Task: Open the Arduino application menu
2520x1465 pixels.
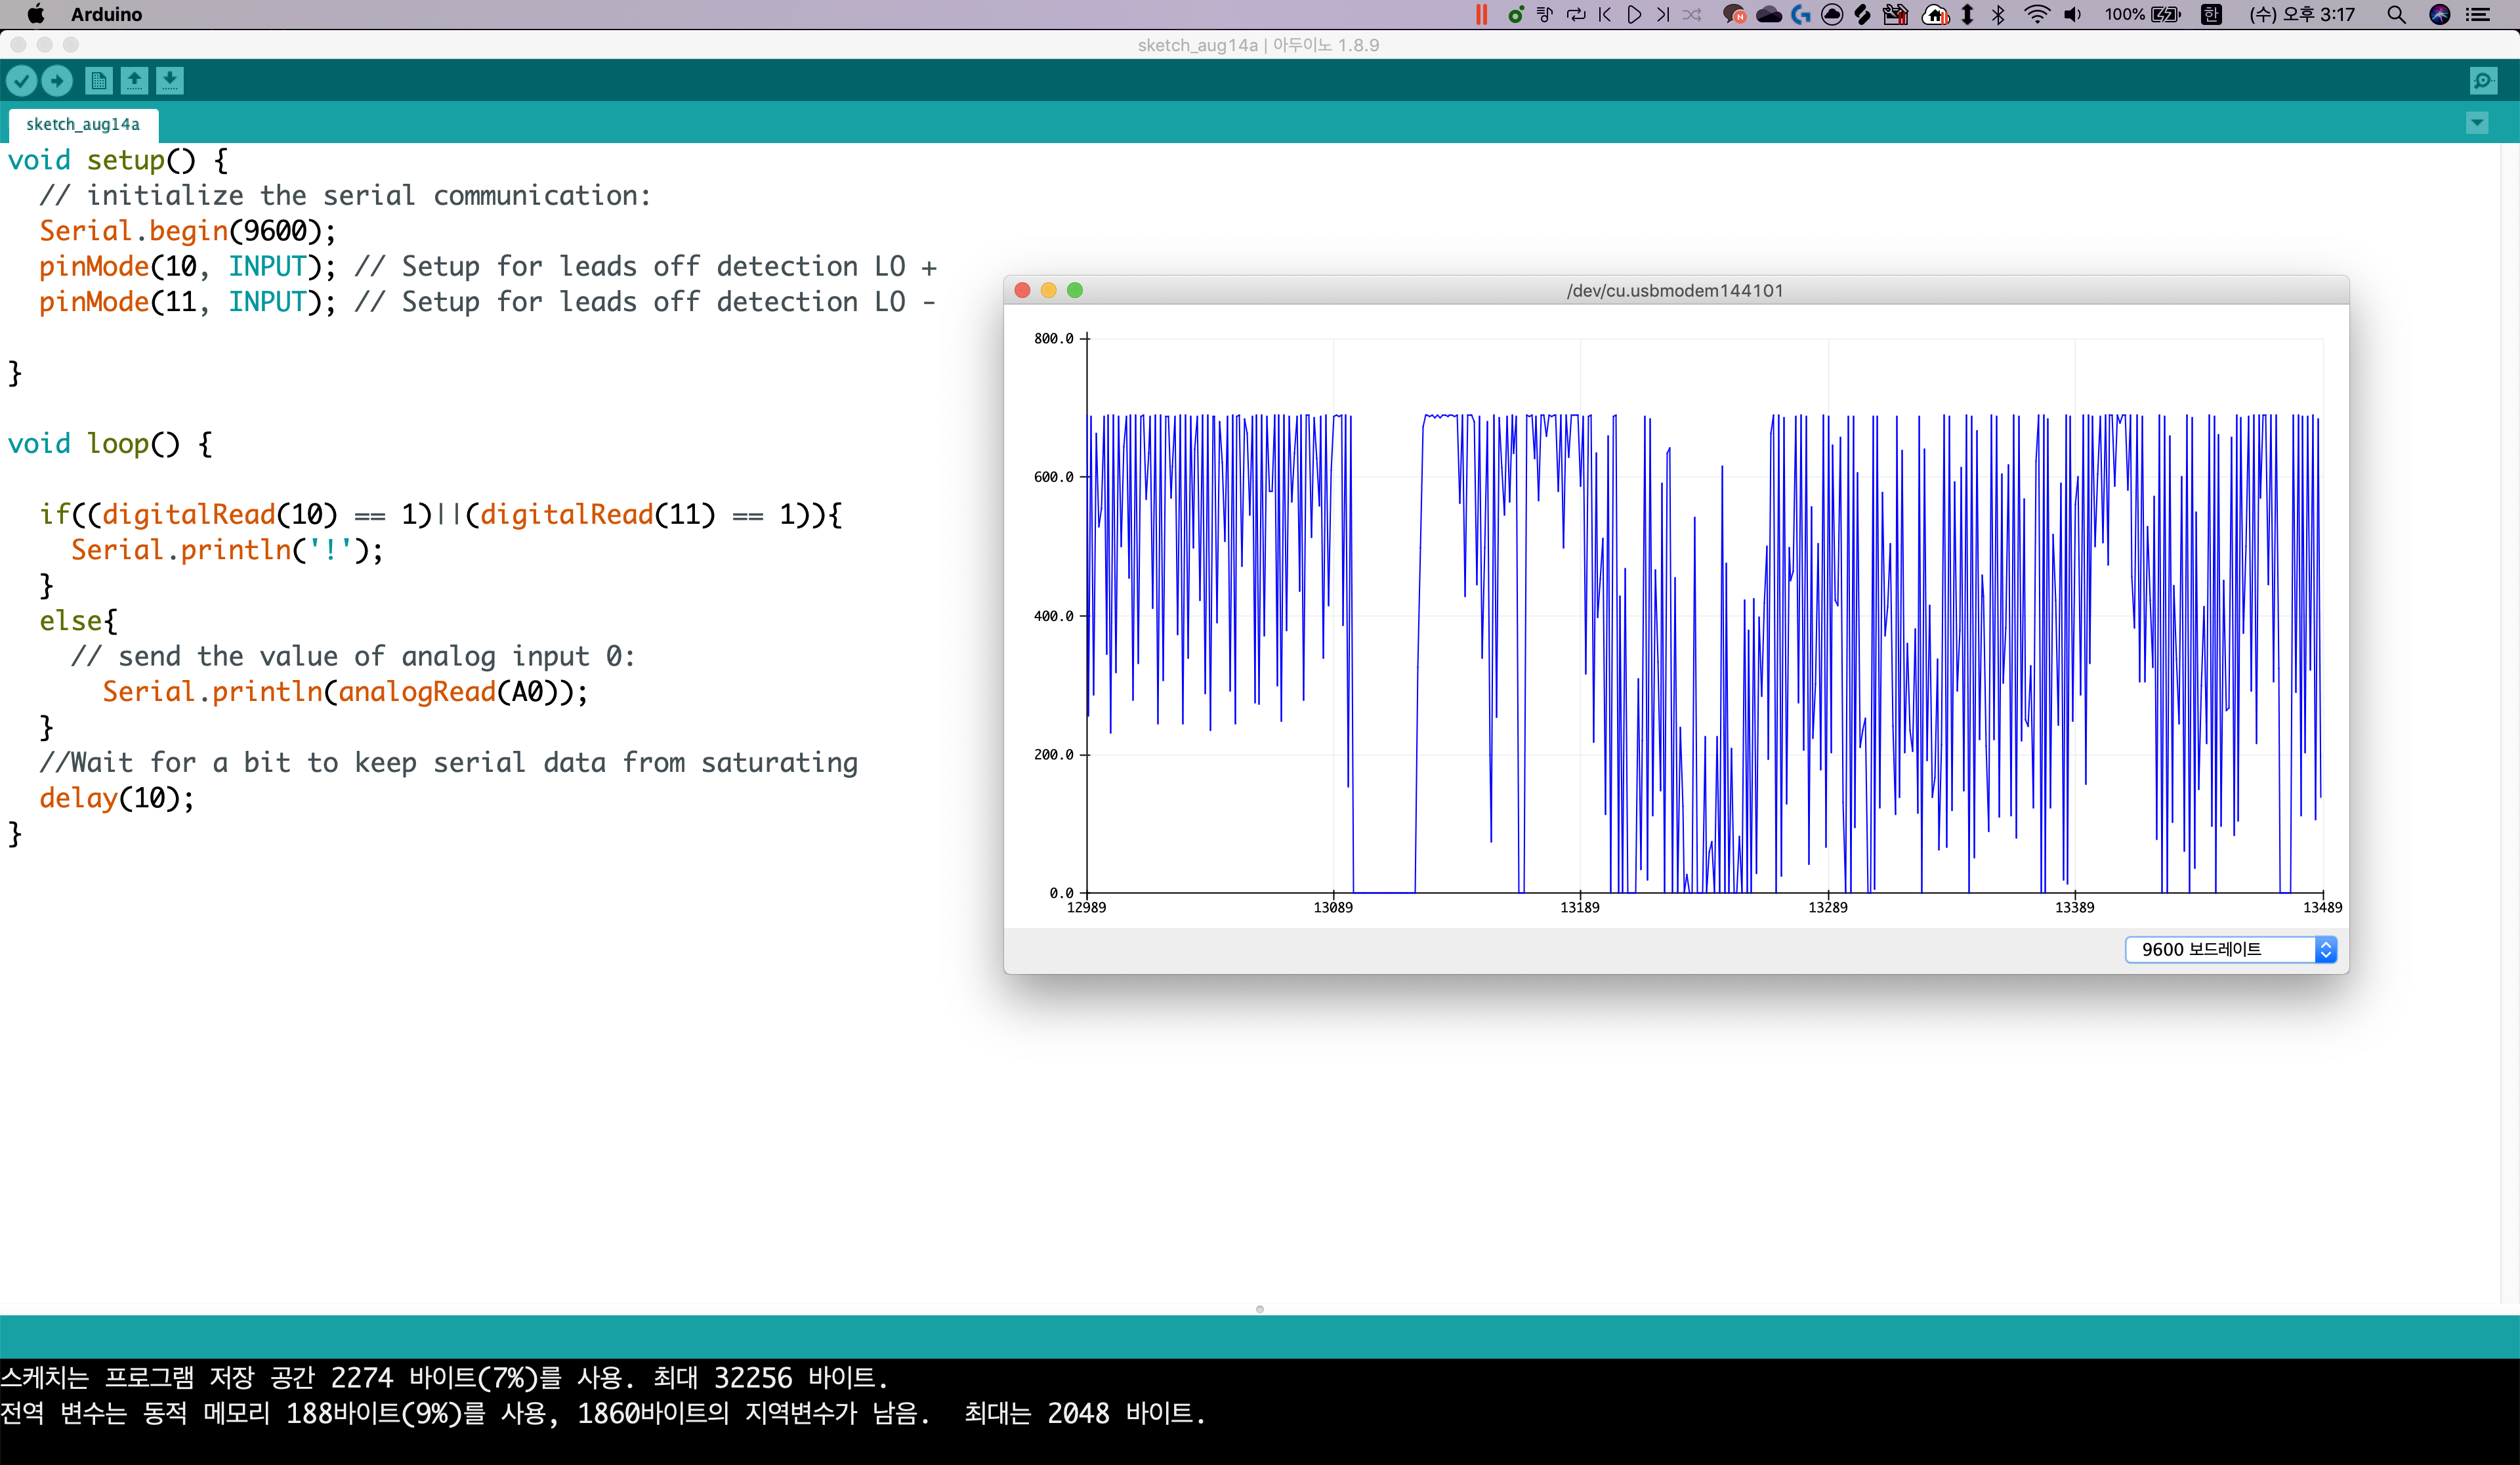Action: click(x=106, y=14)
